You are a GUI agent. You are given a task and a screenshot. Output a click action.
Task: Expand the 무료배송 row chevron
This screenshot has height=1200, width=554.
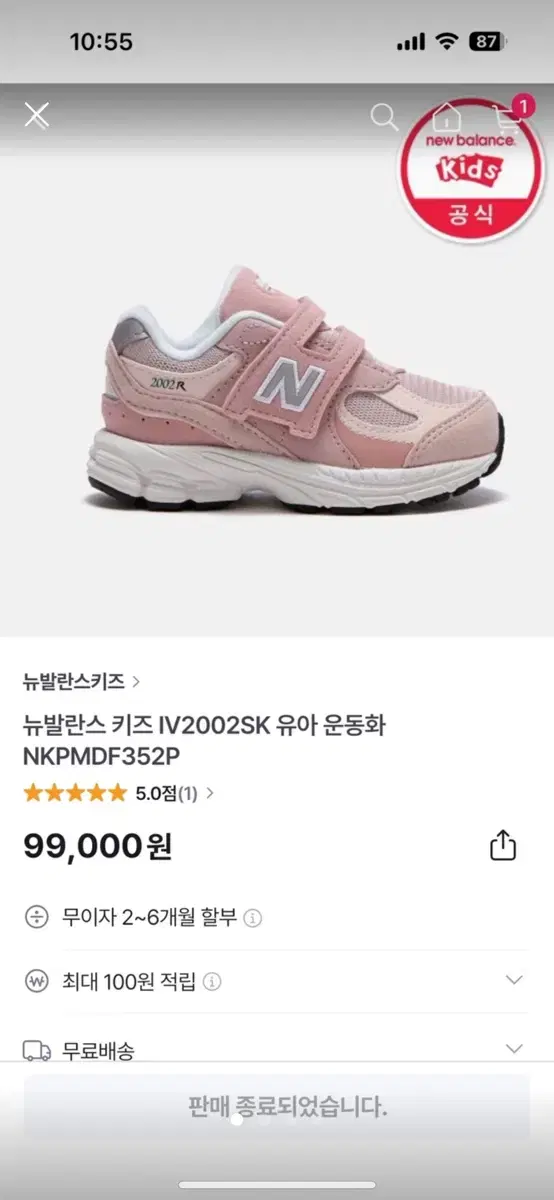[514, 1049]
